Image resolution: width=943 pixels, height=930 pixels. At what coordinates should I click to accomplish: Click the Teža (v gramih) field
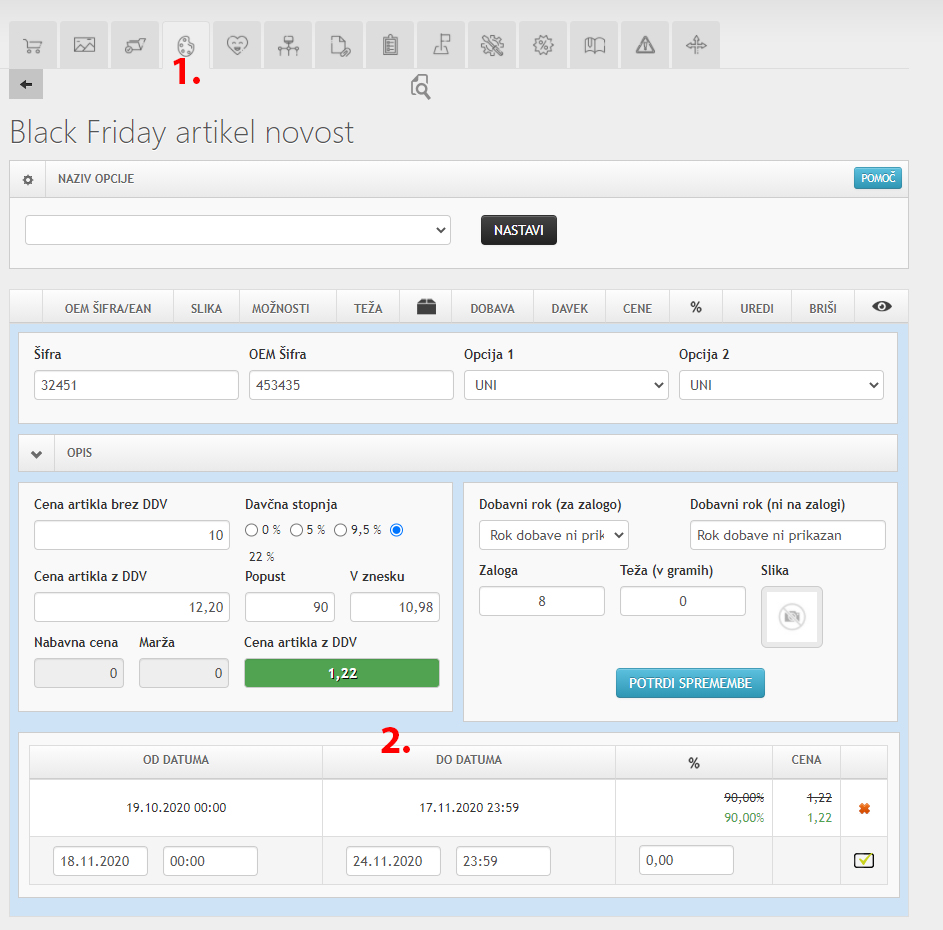[683, 601]
